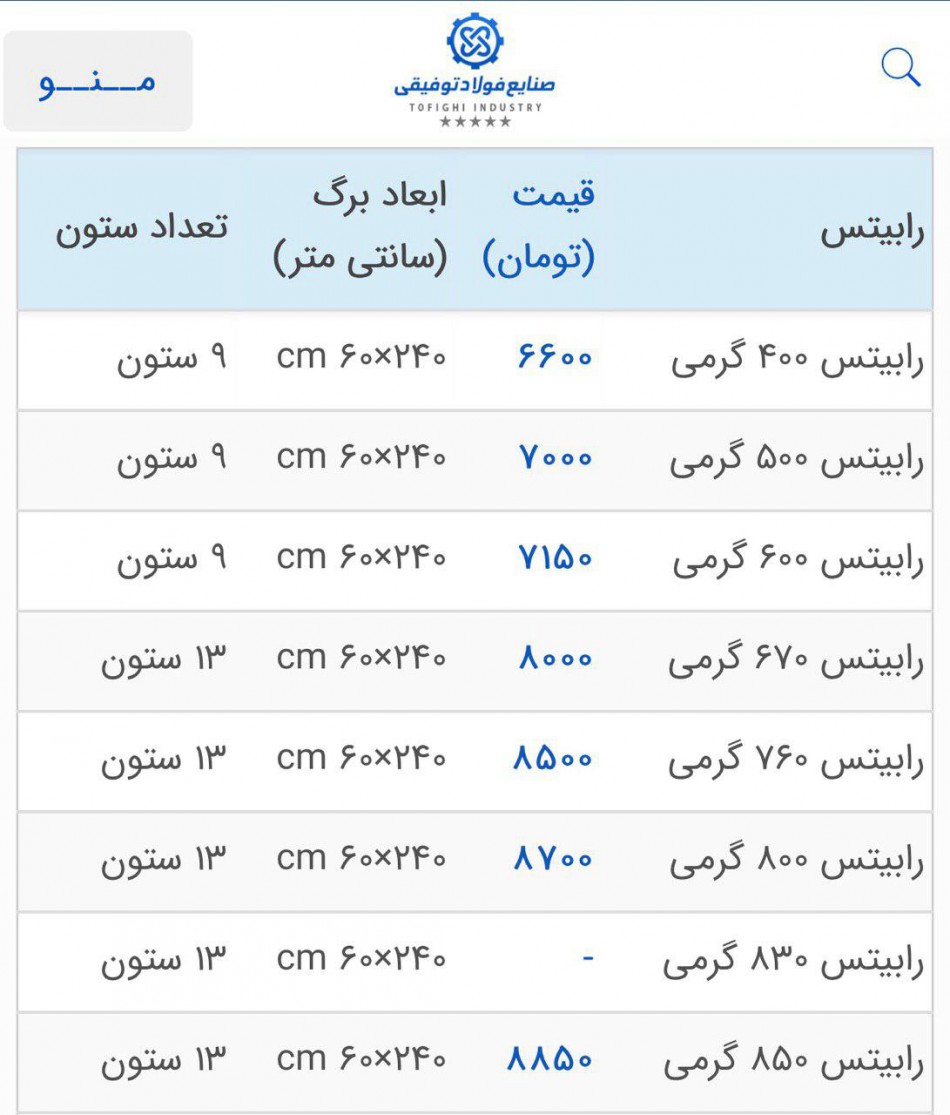Select the رابیتس ۵۰۰ گرمی product name
Screen dimensions: 950x1115
pyautogui.click(x=797, y=460)
